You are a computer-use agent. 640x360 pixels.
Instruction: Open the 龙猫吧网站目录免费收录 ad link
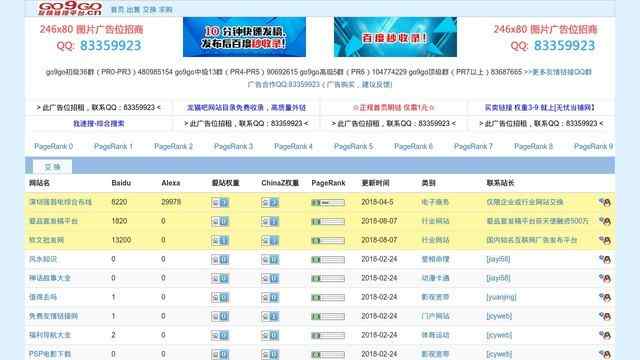246,108
